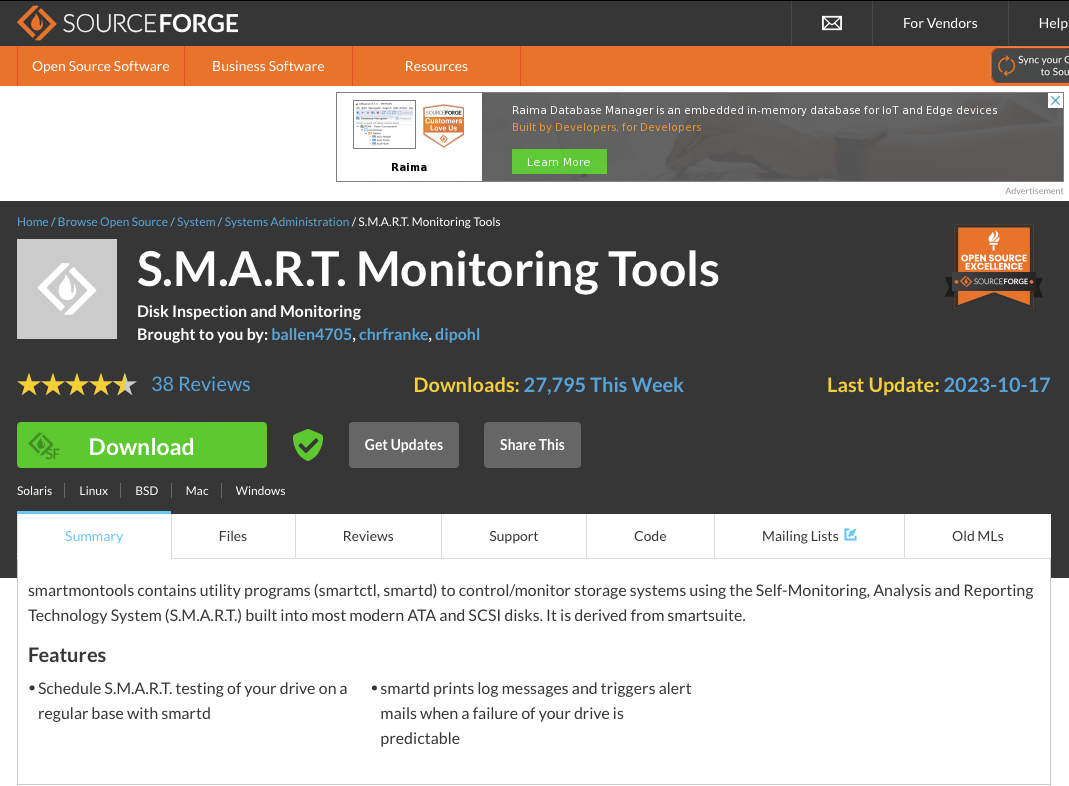The width and height of the screenshot is (1069, 786).
Task: Click the S.M.A.R.T. Monitoring Tools page title
Action: click(x=428, y=269)
